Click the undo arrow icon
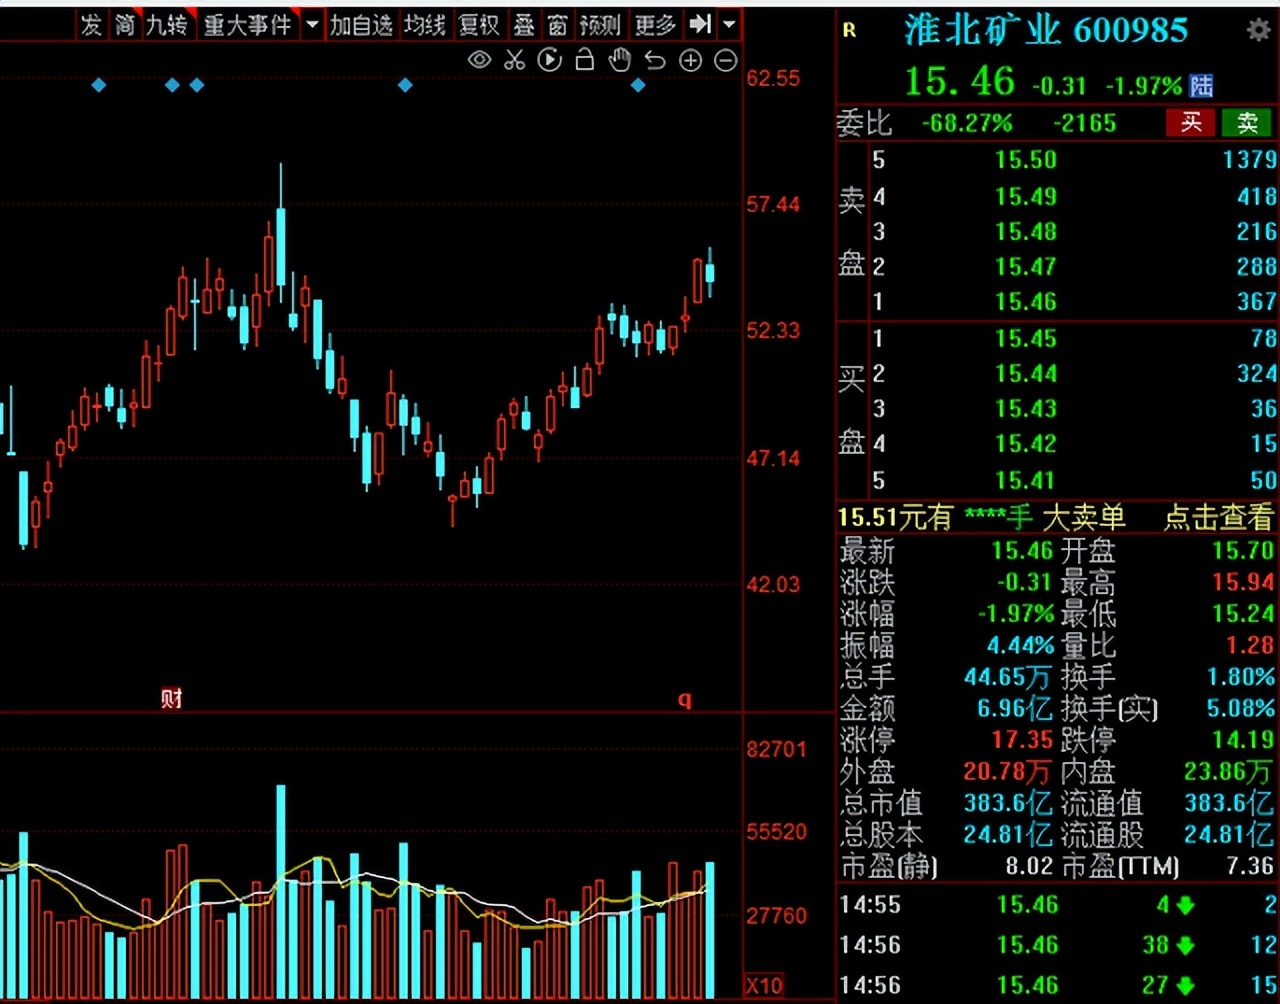This screenshot has width=1280, height=1004. (x=655, y=61)
